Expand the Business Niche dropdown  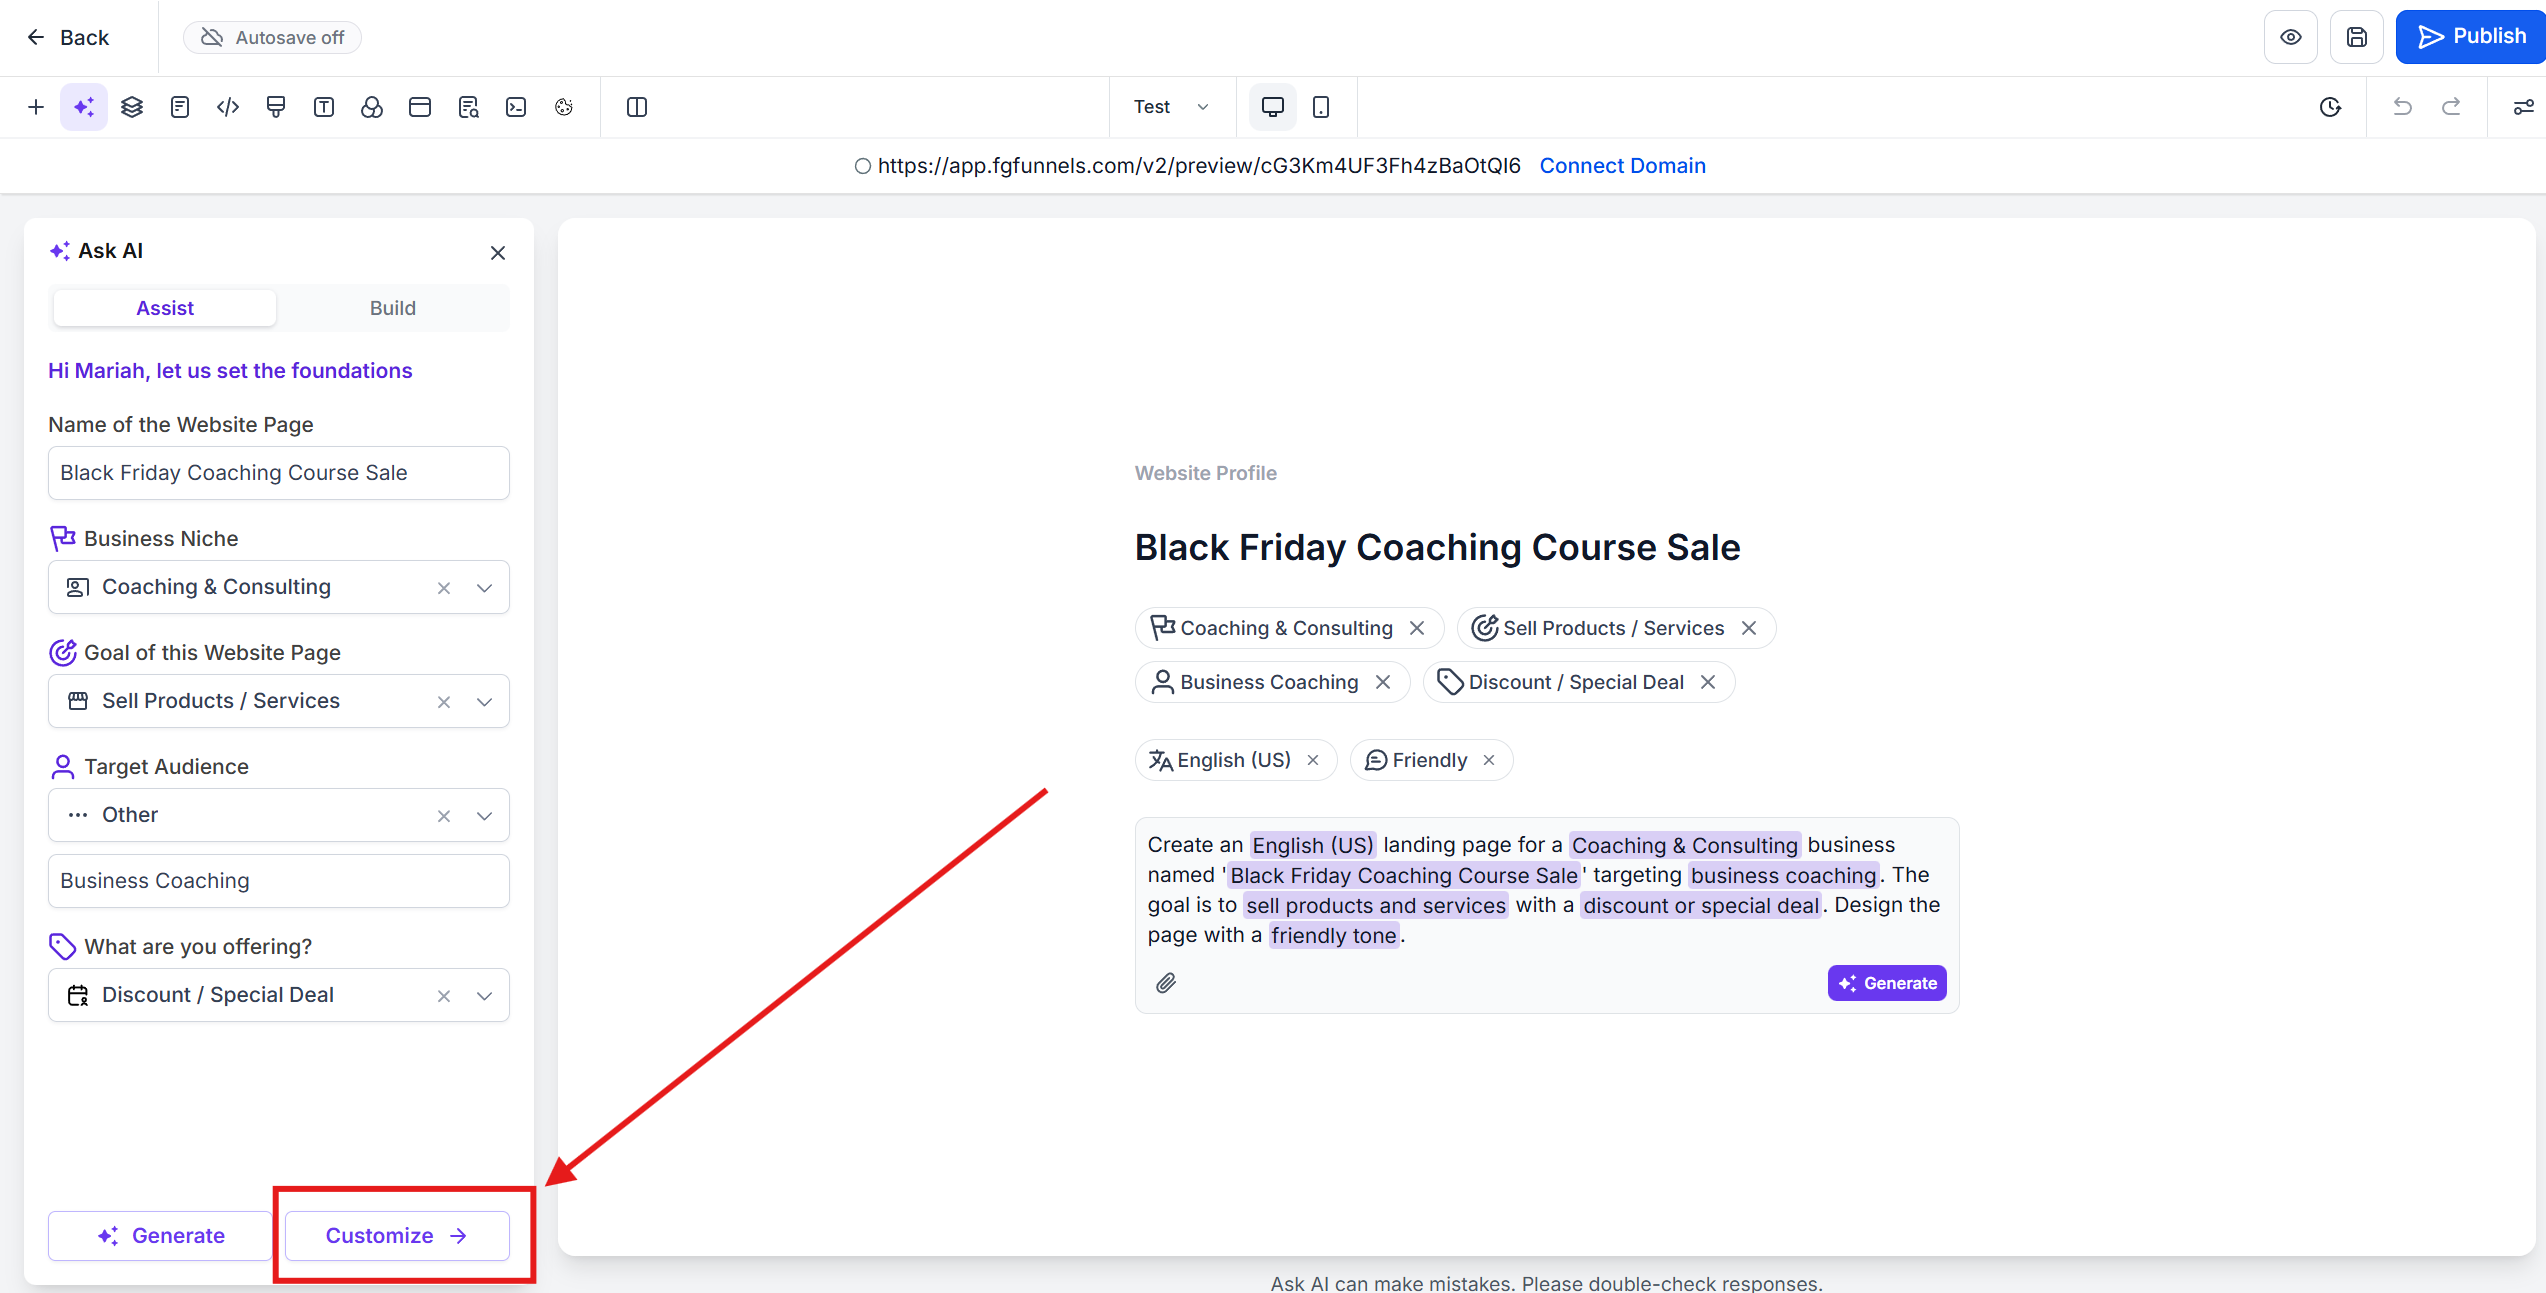tap(485, 588)
